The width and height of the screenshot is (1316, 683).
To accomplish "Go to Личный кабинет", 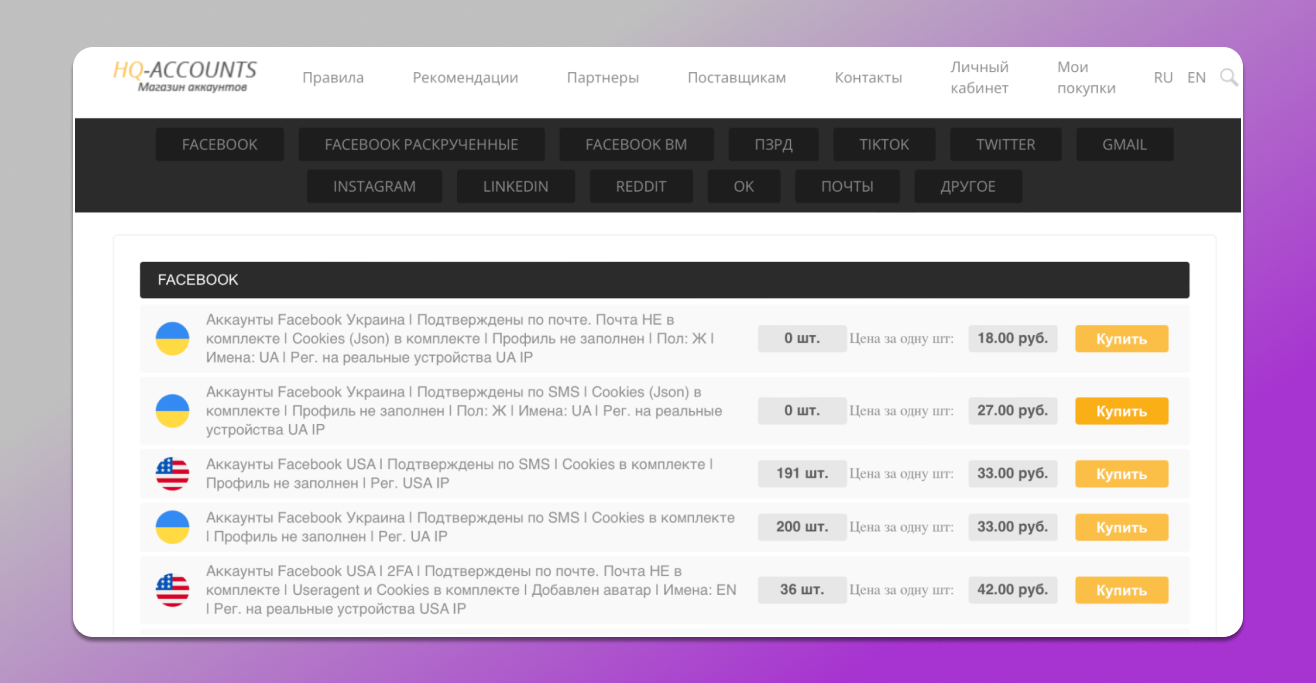I will [x=979, y=77].
